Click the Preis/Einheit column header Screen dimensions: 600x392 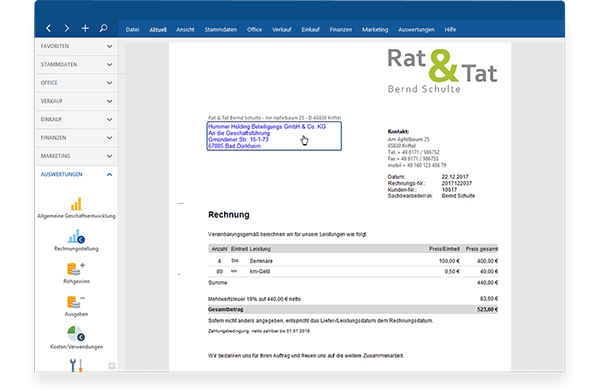point(444,249)
